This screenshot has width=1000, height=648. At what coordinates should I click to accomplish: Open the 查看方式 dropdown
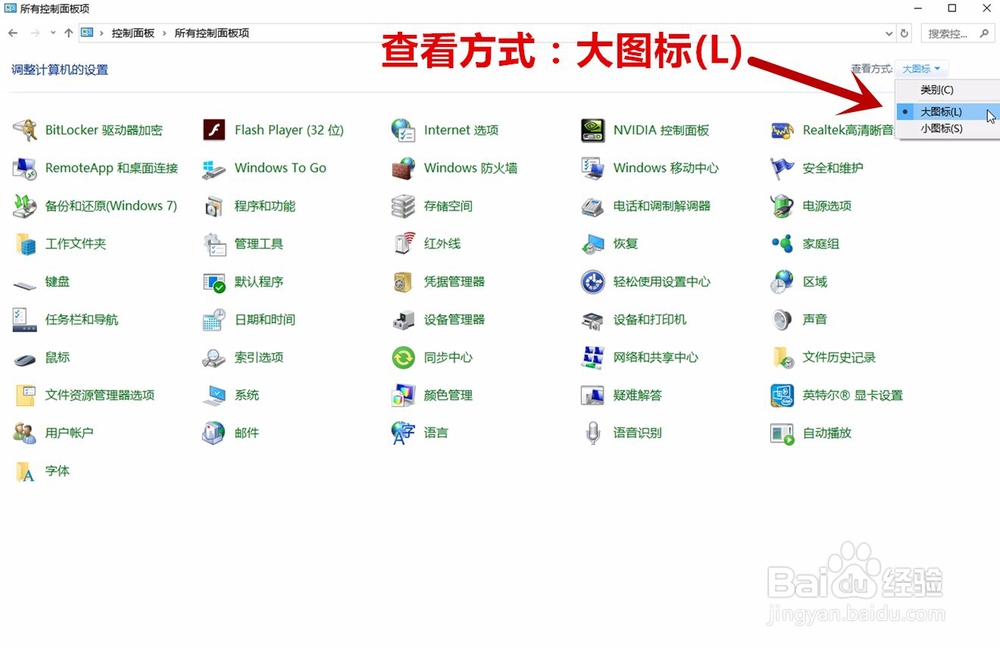pyautogui.click(x=920, y=68)
